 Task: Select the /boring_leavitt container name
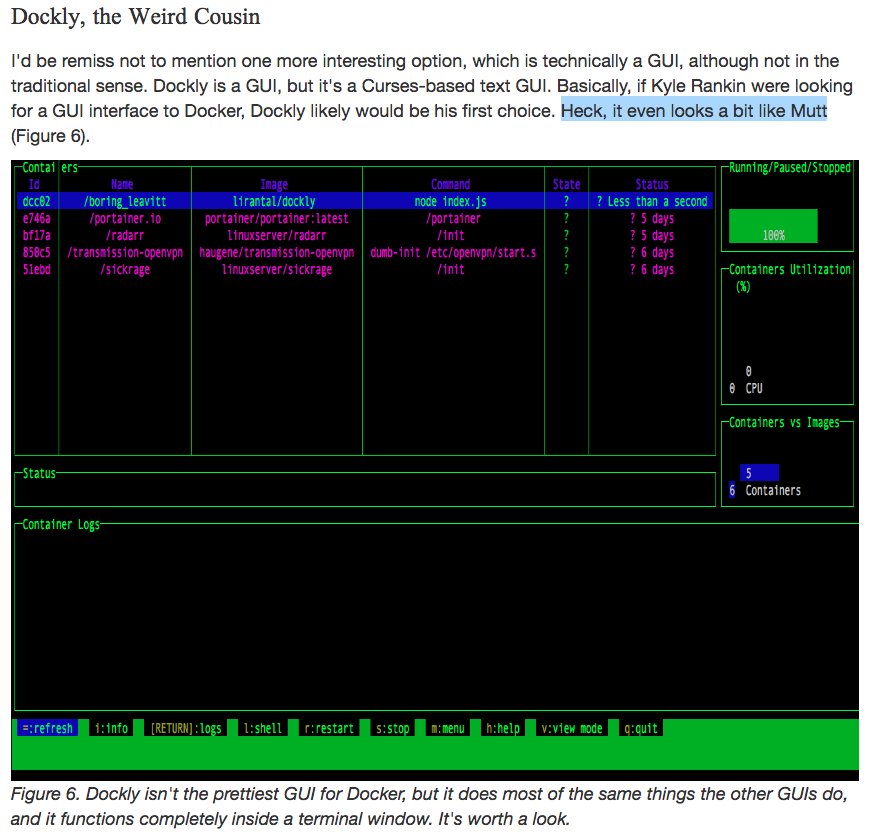pyautogui.click(x=125, y=201)
